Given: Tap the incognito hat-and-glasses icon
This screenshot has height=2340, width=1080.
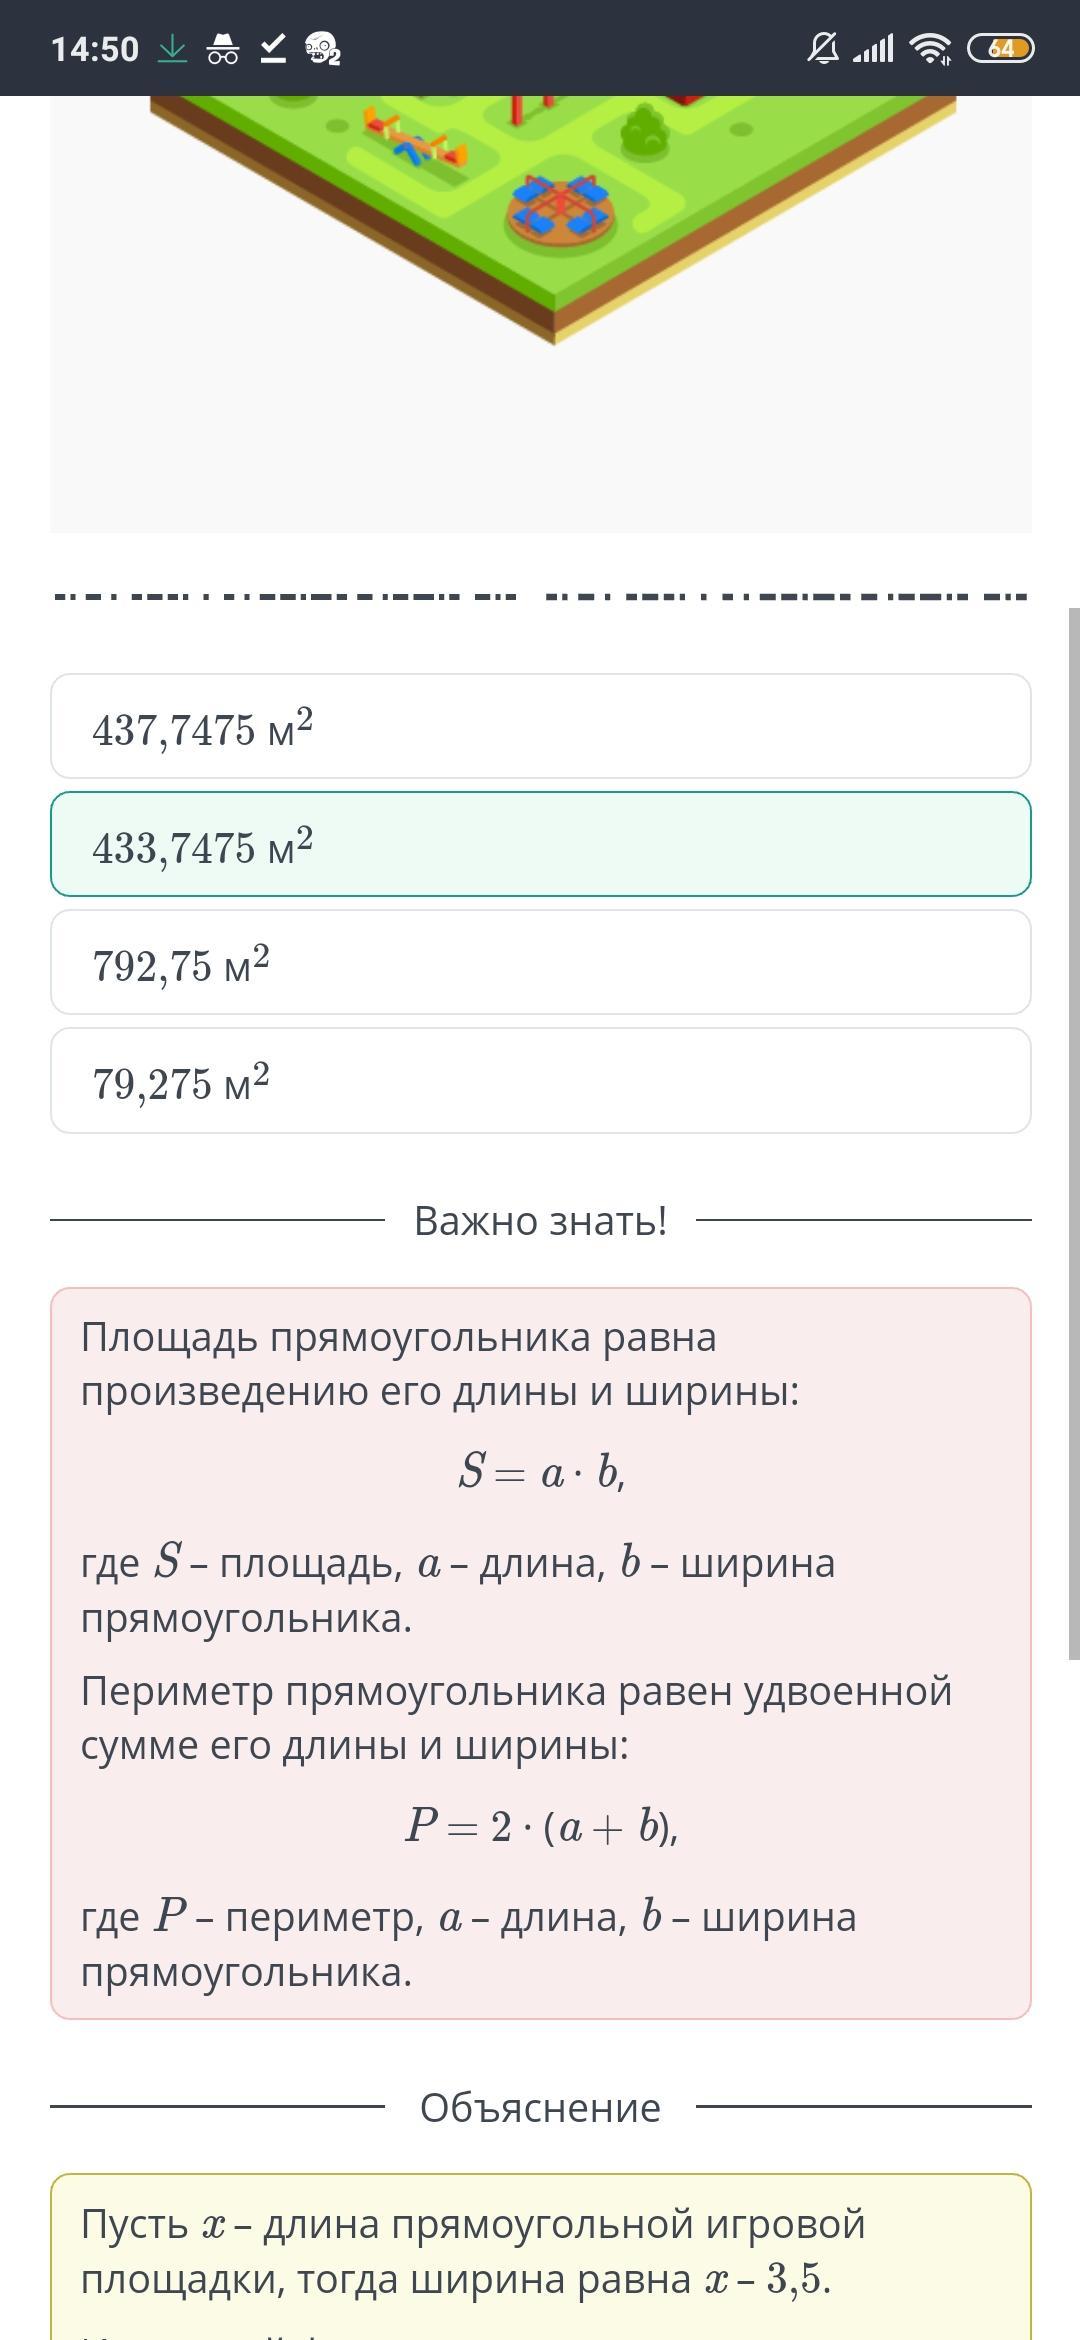Looking at the screenshot, I should pyautogui.click(x=222, y=48).
